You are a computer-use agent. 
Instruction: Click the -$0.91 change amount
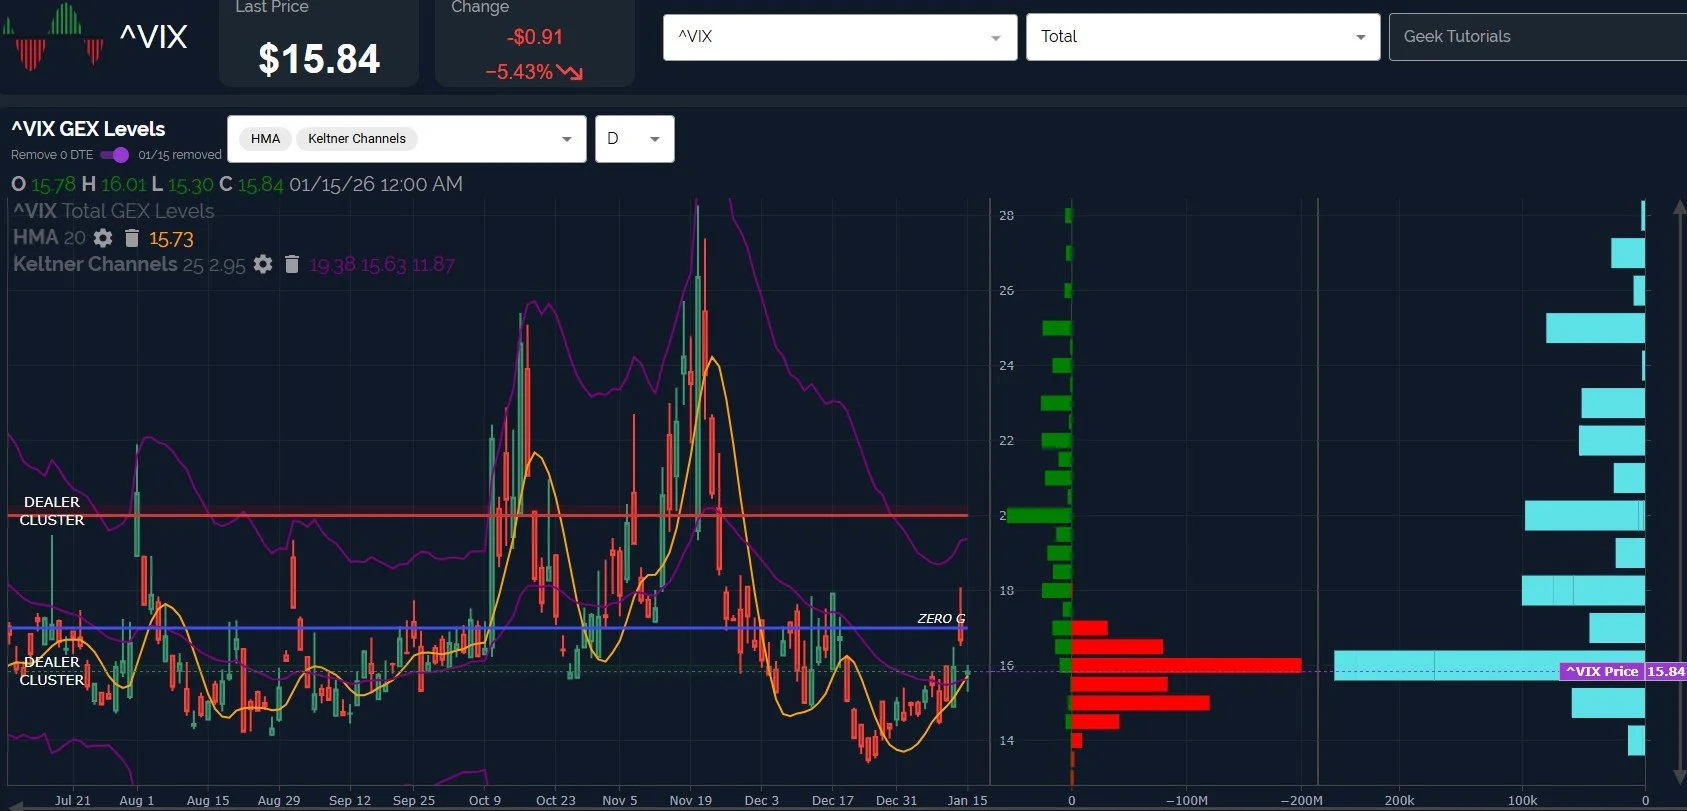click(535, 37)
